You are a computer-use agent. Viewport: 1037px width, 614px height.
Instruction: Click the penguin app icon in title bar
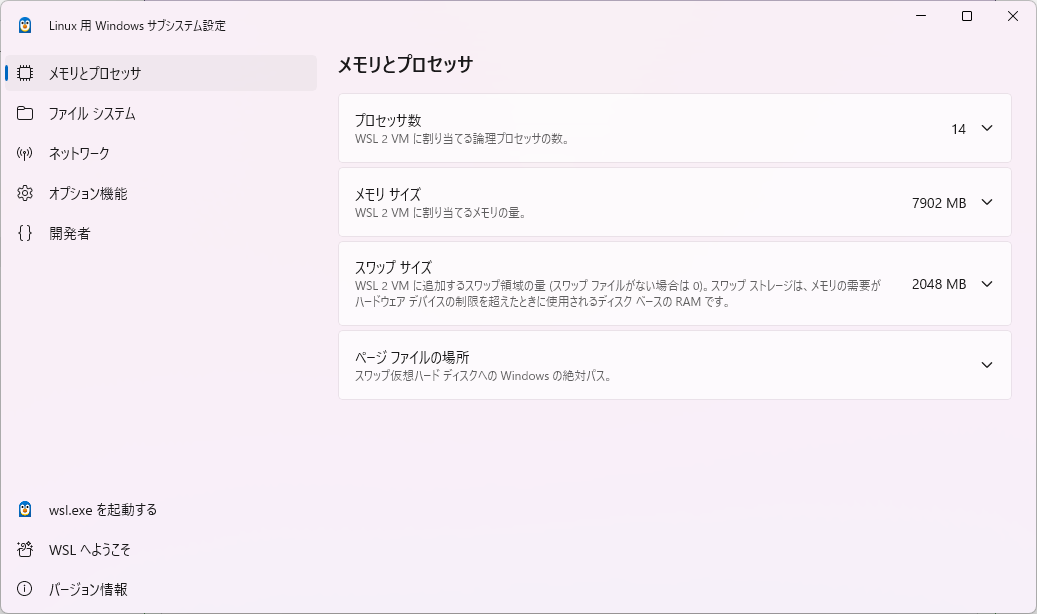click(25, 25)
